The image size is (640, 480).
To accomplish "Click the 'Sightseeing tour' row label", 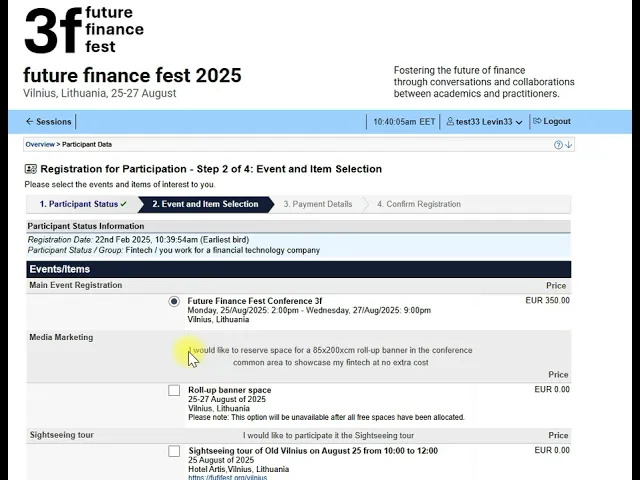I will pos(62,435).
